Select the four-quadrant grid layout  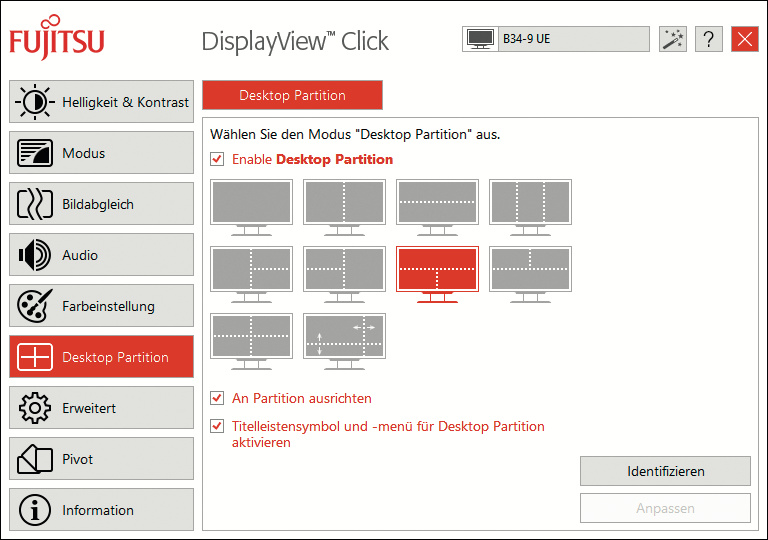coord(251,341)
